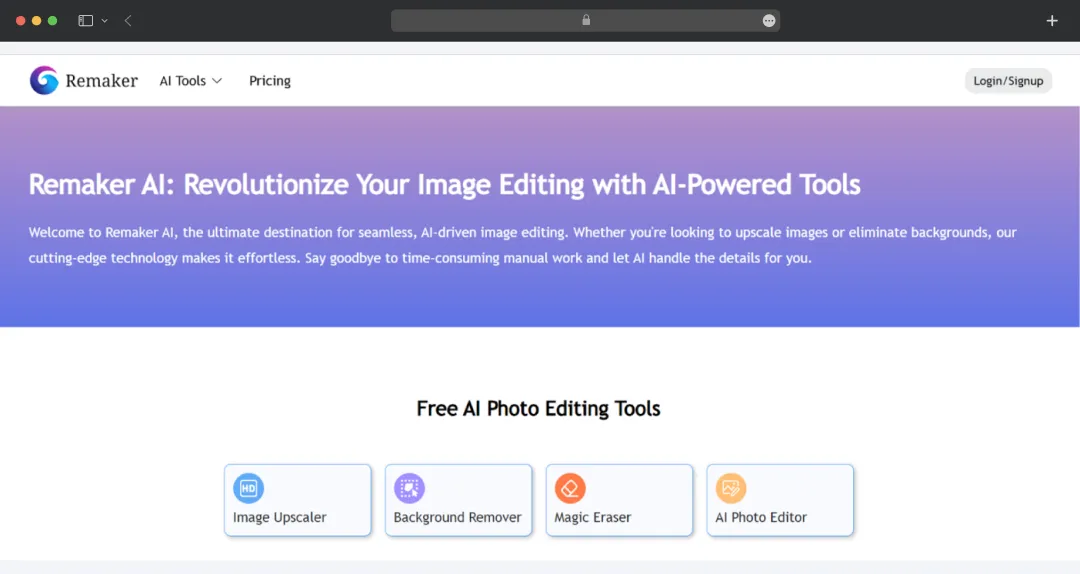1080x574 pixels.
Task: Close the window with the red button
Action: tap(21, 21)
